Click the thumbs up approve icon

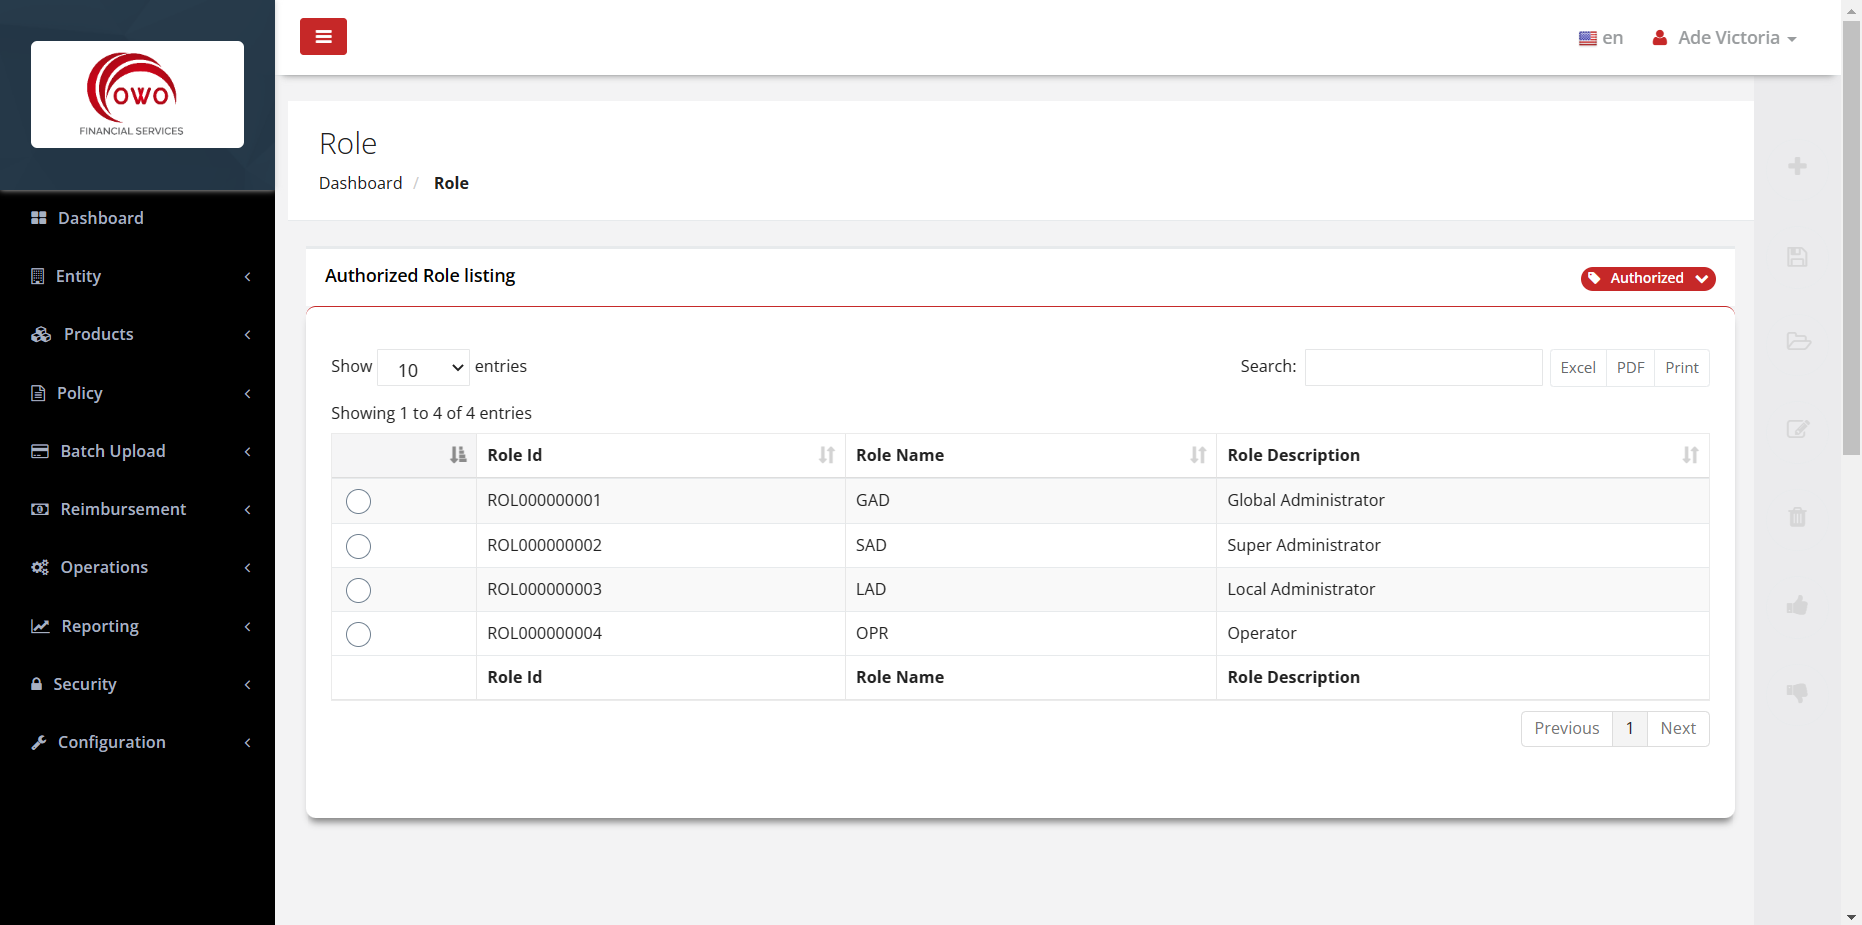click(x=1797, y=605)
